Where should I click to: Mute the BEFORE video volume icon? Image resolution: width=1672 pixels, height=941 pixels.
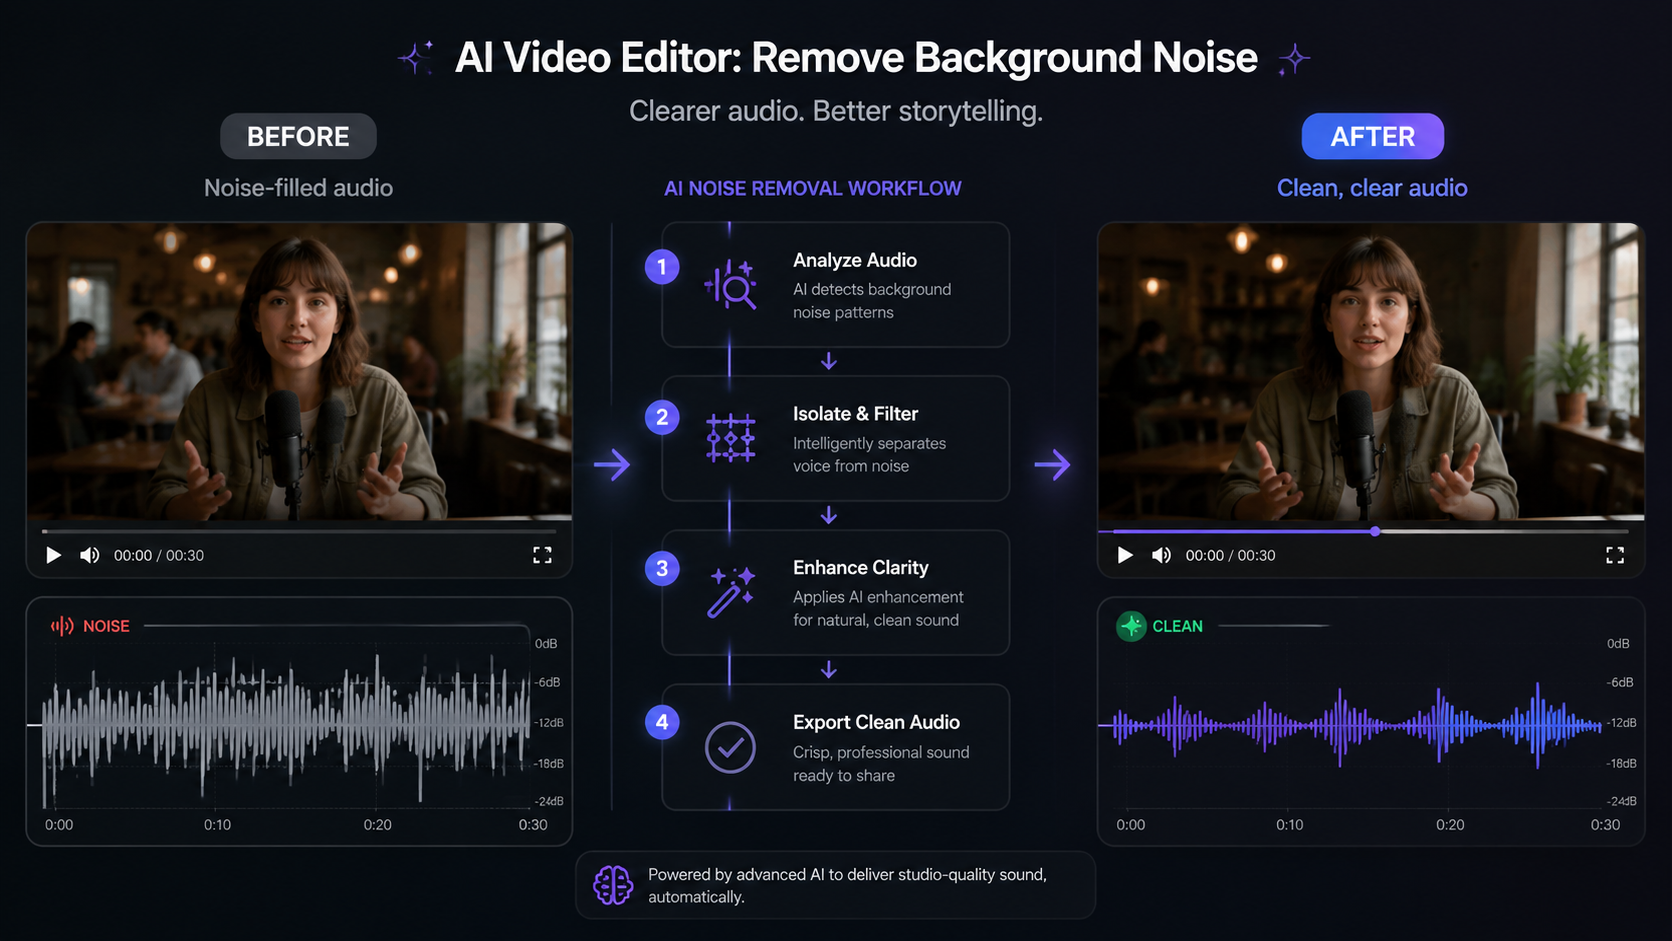[90, 555]
